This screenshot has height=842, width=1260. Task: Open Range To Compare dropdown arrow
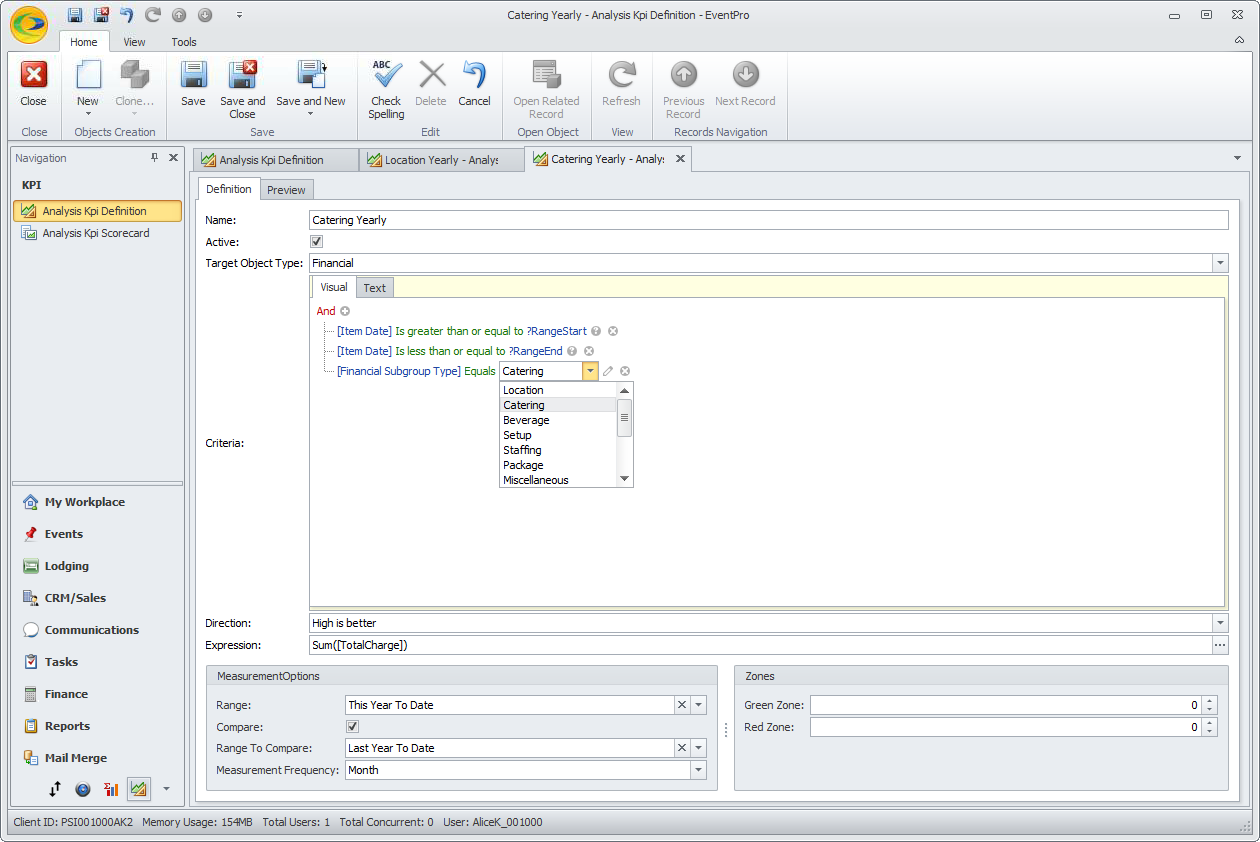click(x=699, y=748)
